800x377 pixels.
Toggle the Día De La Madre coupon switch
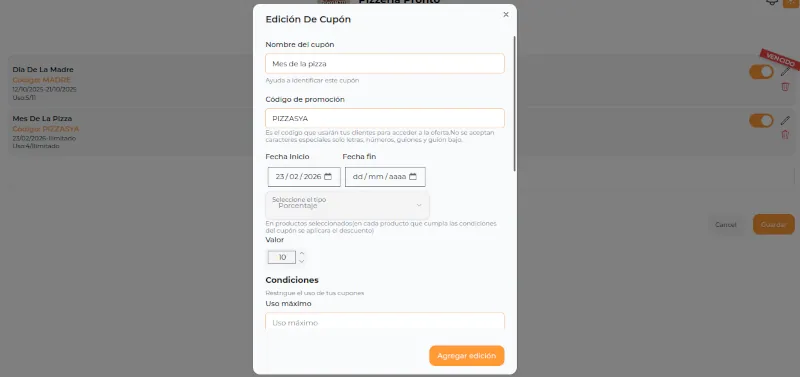[761, 72]
